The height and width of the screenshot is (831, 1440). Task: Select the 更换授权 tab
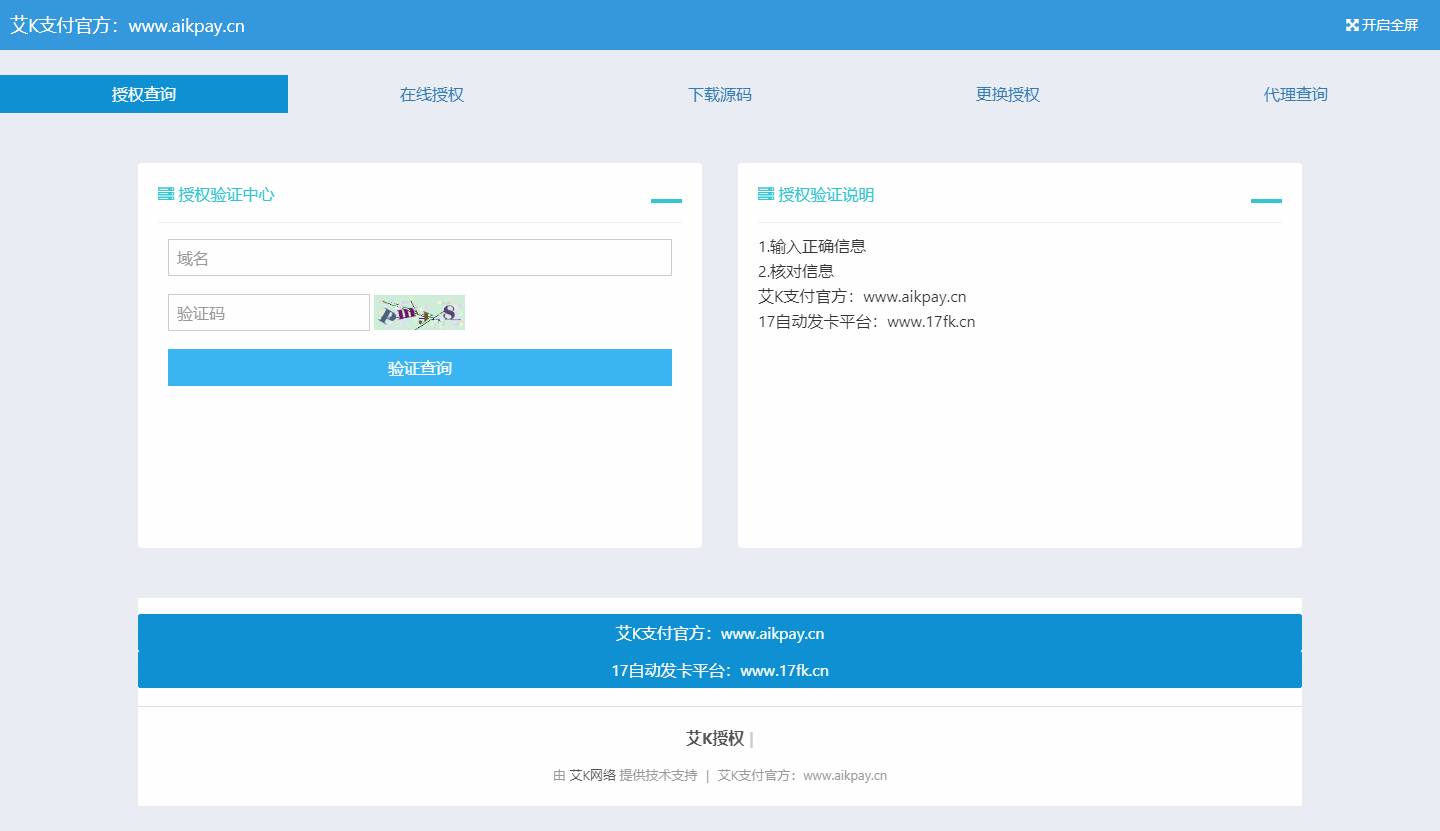(x=1006, y=93)
